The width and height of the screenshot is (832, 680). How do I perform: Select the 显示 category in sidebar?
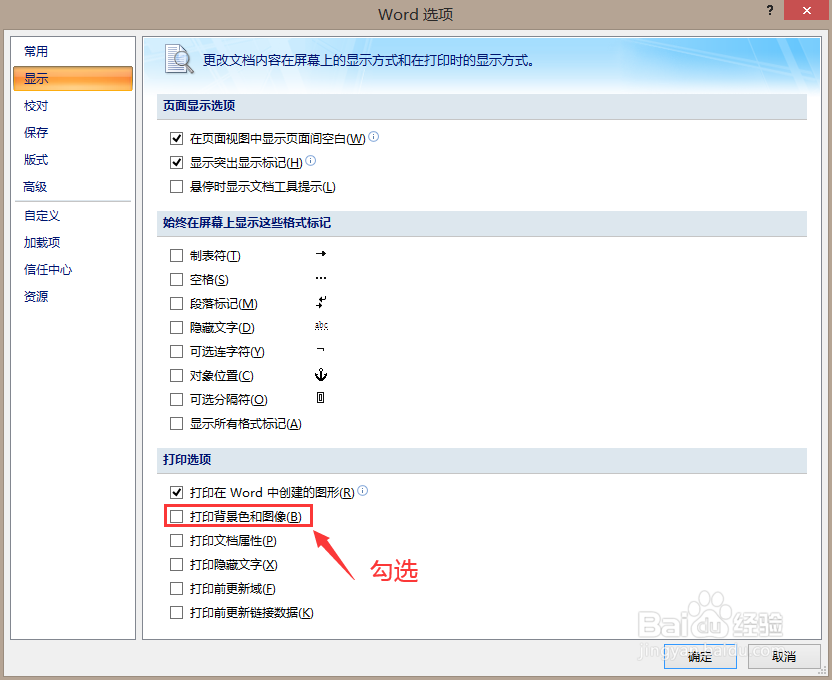(73, 79)
